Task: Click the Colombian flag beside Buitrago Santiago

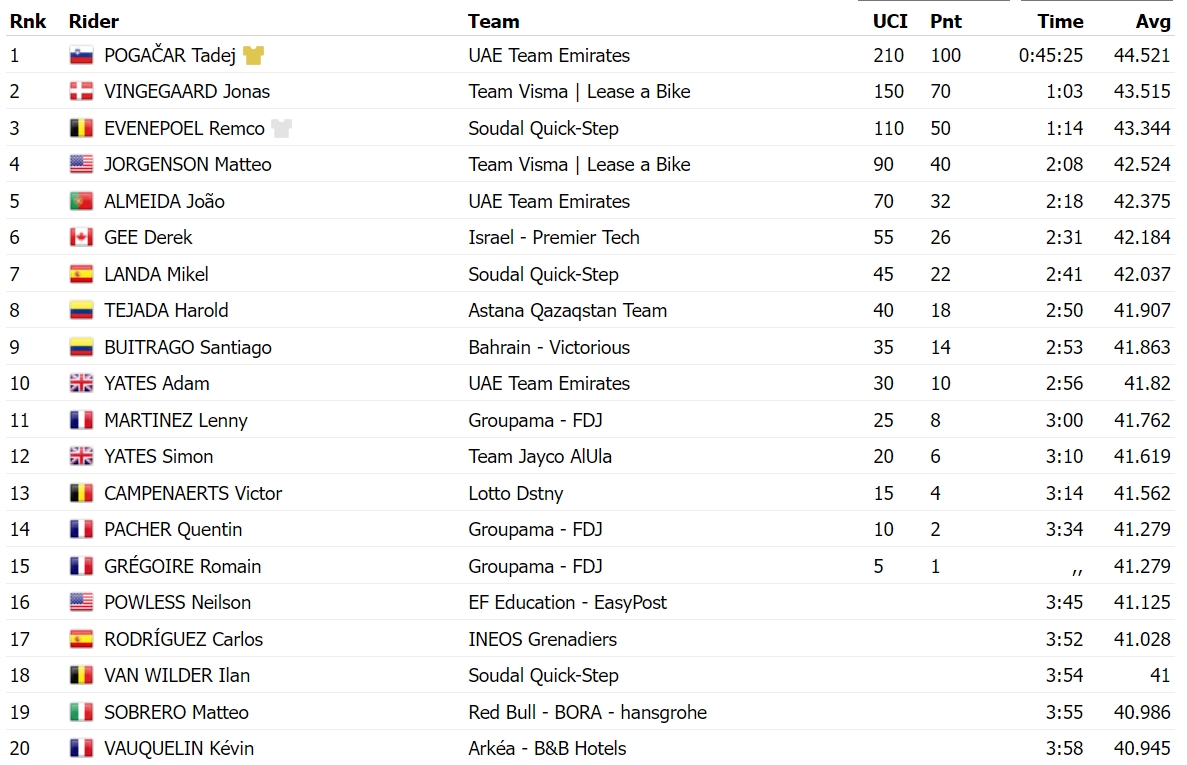Action: pos(81,347)
